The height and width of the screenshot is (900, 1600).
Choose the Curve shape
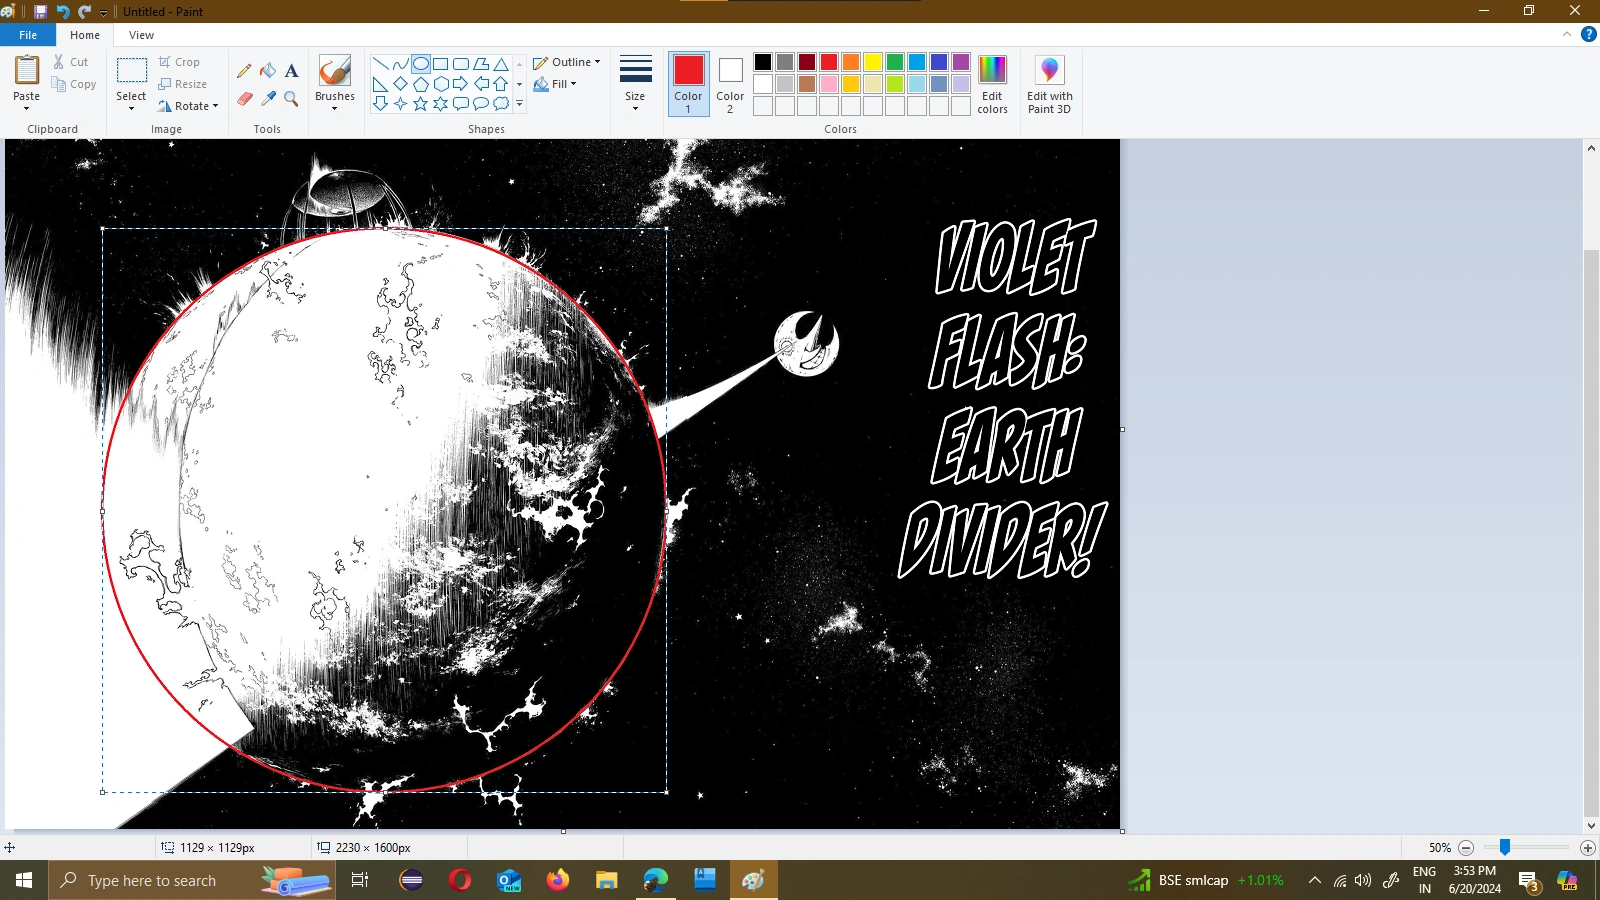(400, 64)
